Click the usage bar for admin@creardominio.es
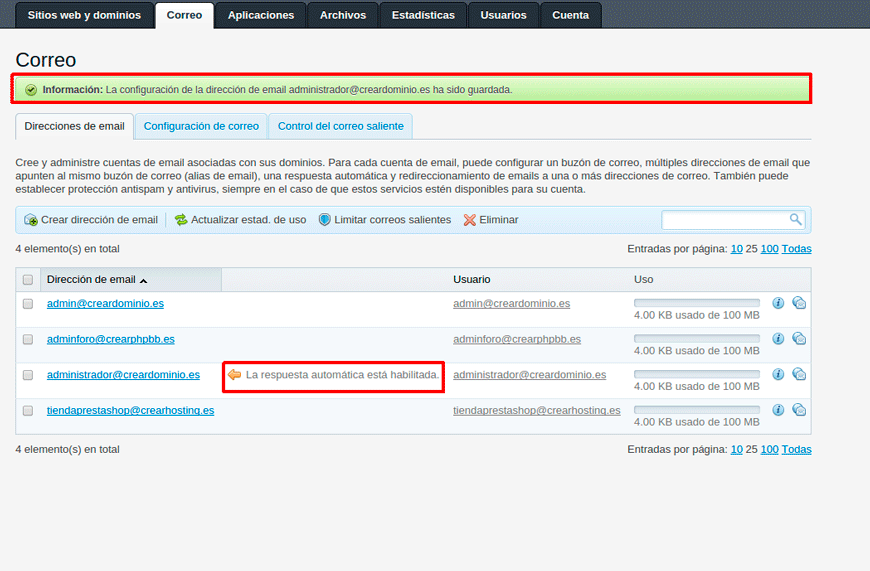The image size is (870, 571). coord(696,302)
